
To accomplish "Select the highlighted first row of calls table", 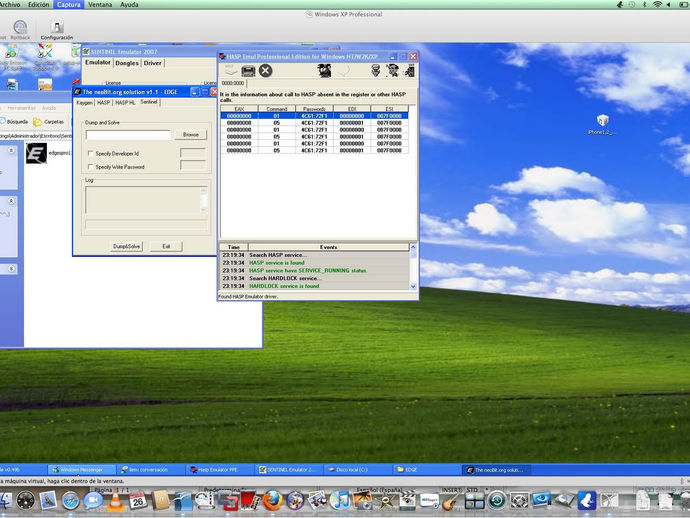I will pyautogui.click(x=314, y=116).
